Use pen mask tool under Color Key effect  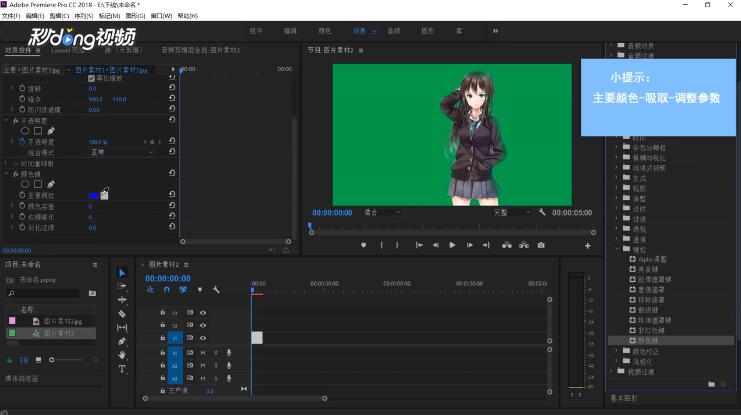(51, 184)
